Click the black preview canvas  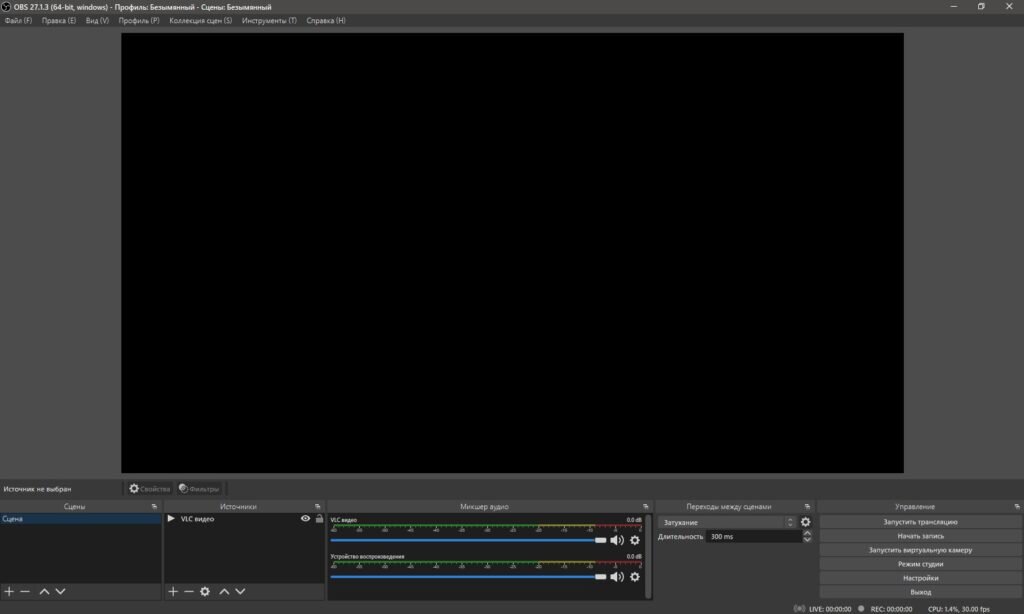click(x=513, y=253)
